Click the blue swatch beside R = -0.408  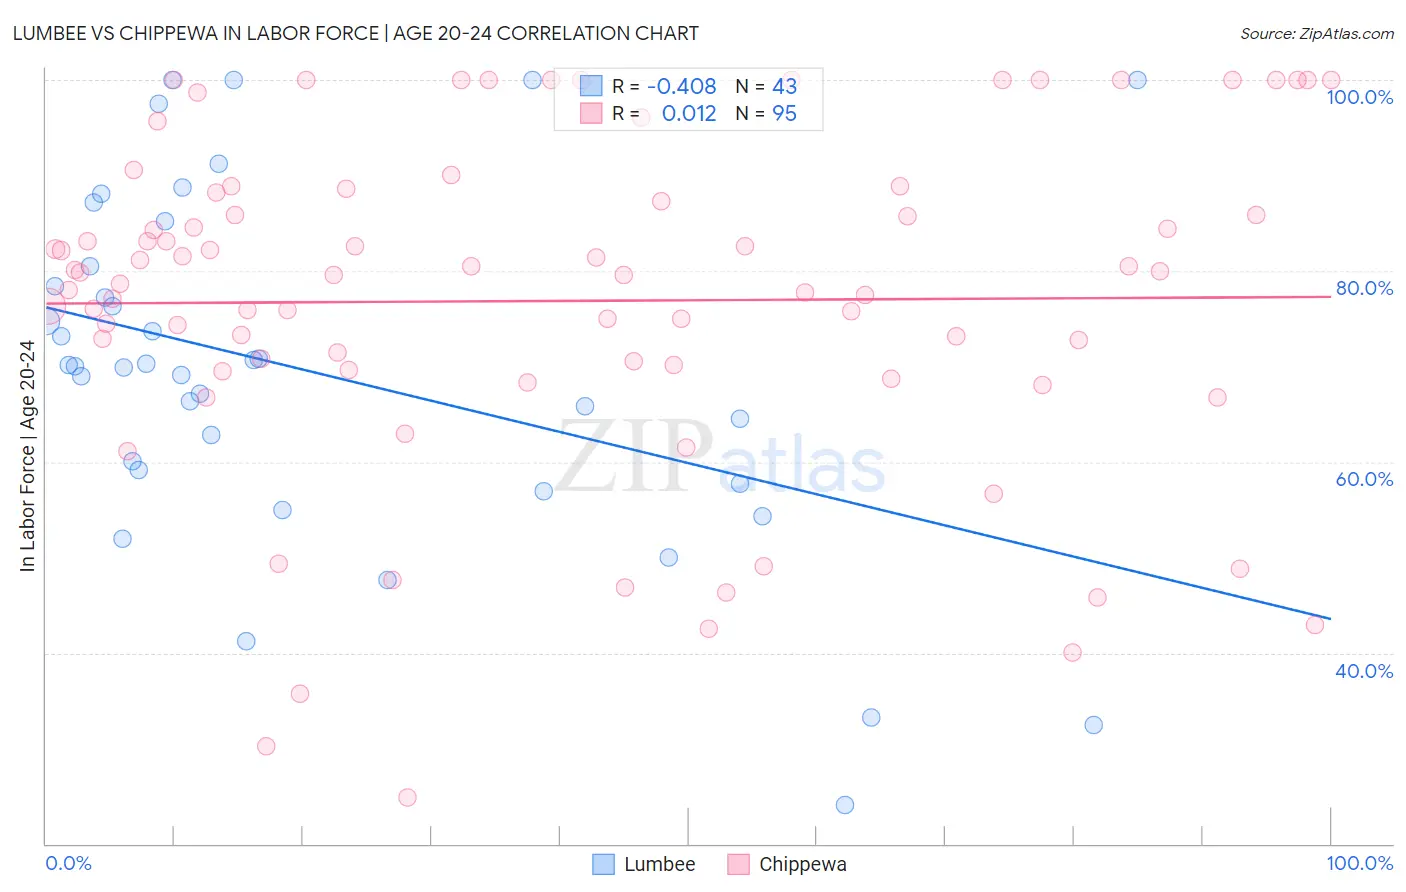pos(591,86)
